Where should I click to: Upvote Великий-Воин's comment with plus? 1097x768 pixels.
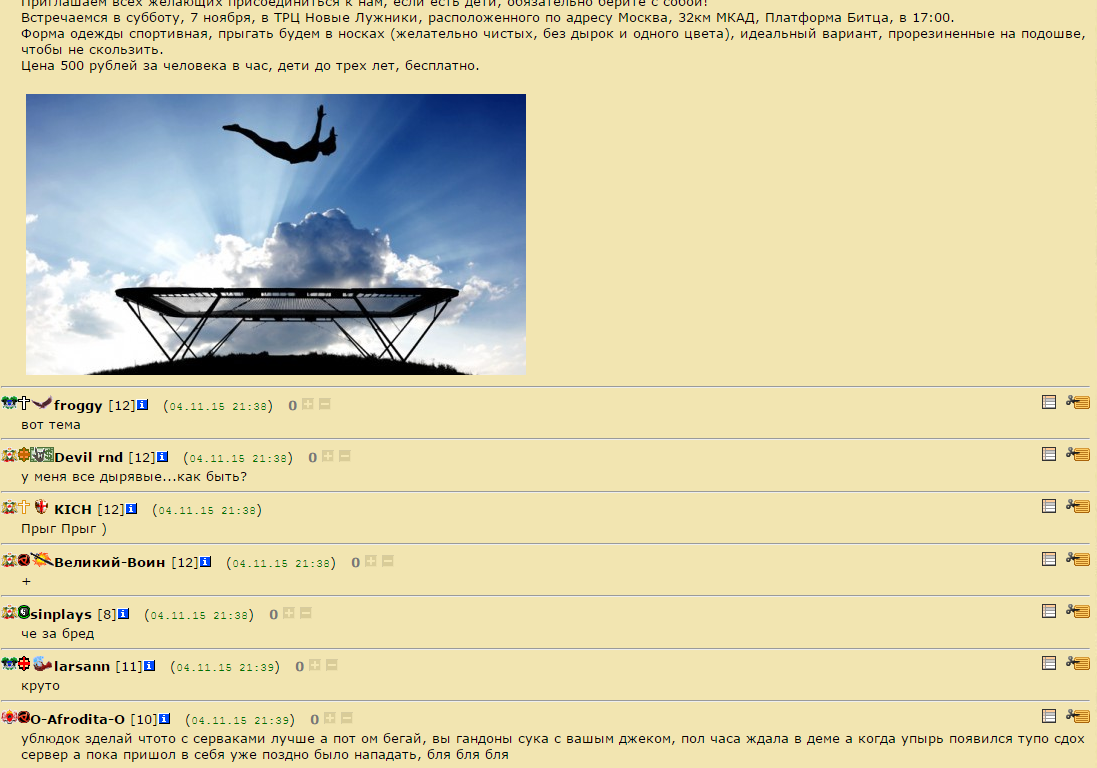371,561
